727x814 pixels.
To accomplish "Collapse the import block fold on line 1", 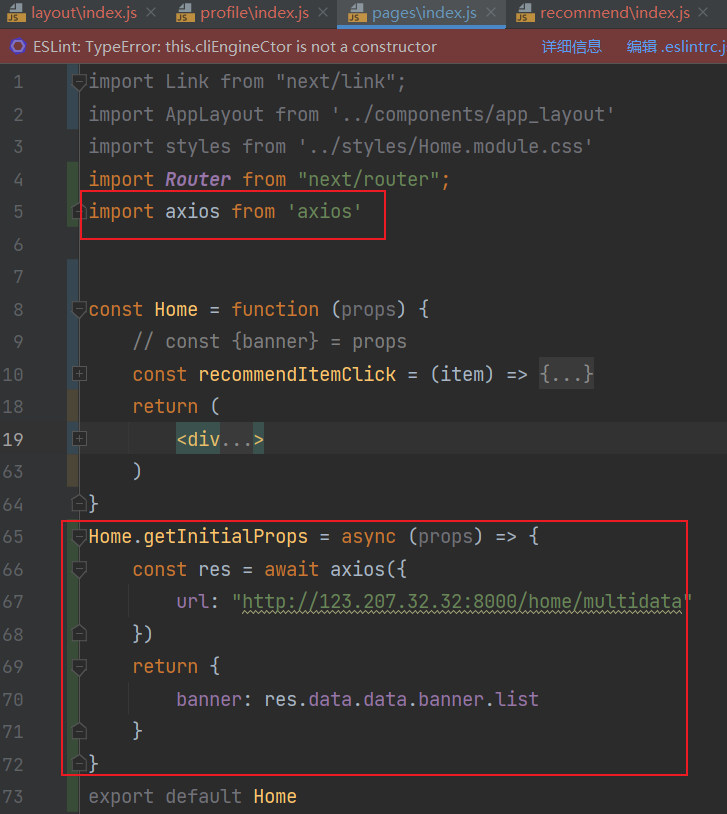I will point(79,82).
